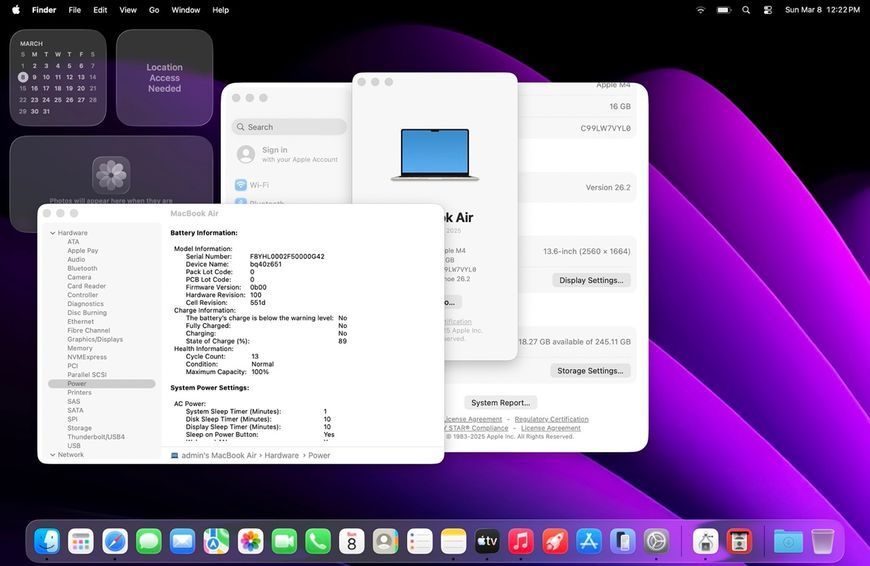Click Storage Settings button
The image size is (870, 566).
coord(590,371)
